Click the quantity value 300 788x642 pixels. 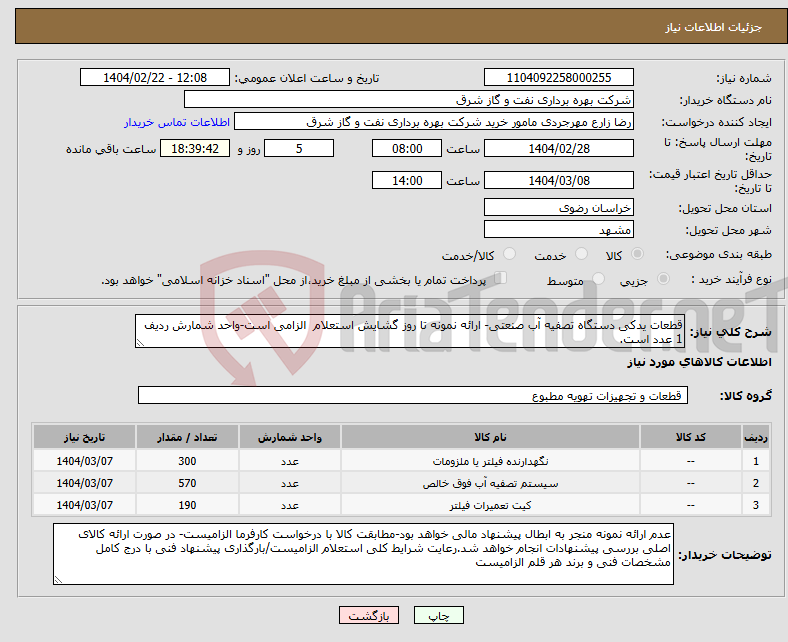[x=187, y=461]
